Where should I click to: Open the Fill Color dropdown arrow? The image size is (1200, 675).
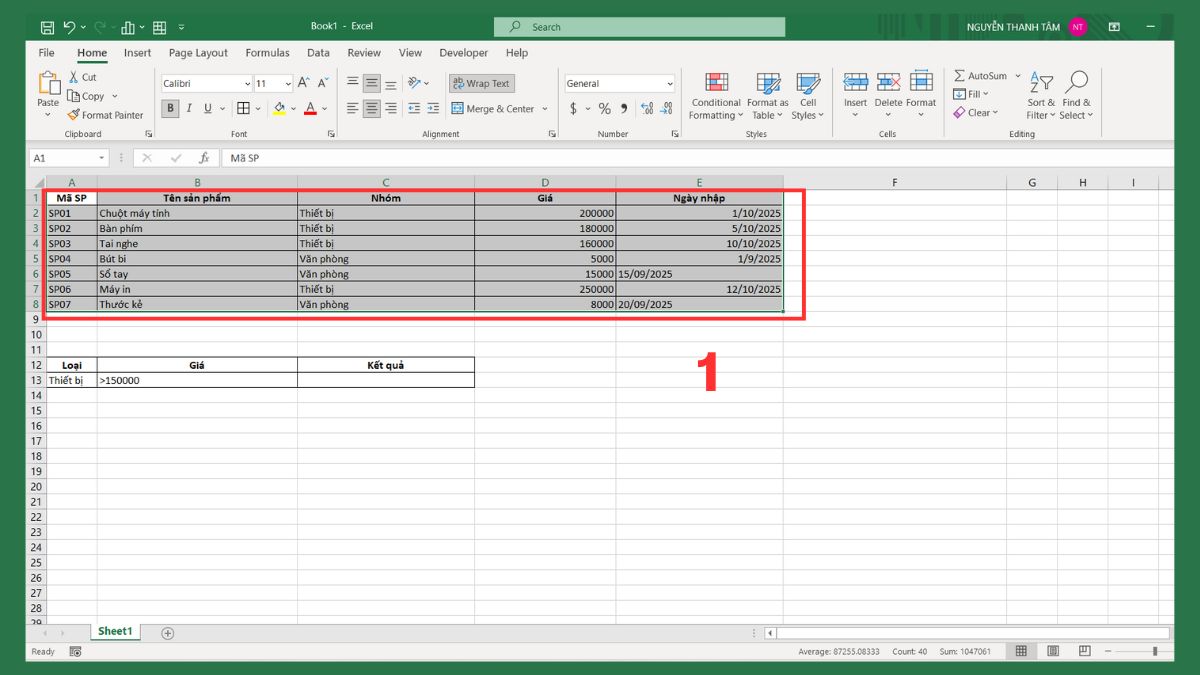[x=293, y=107]
